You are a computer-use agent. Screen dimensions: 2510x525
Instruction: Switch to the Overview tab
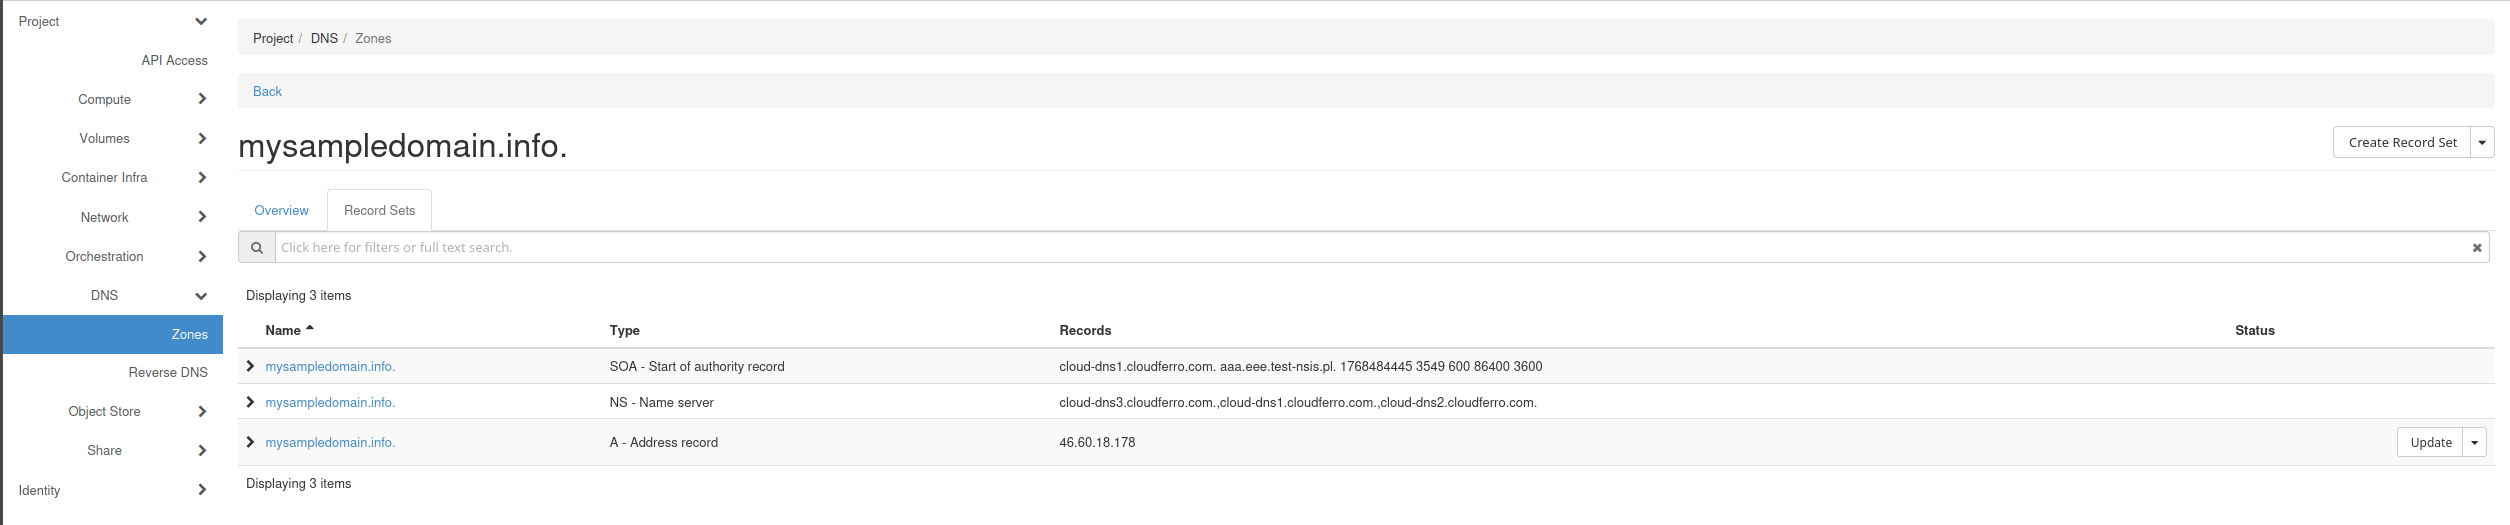tap(281, 211)
